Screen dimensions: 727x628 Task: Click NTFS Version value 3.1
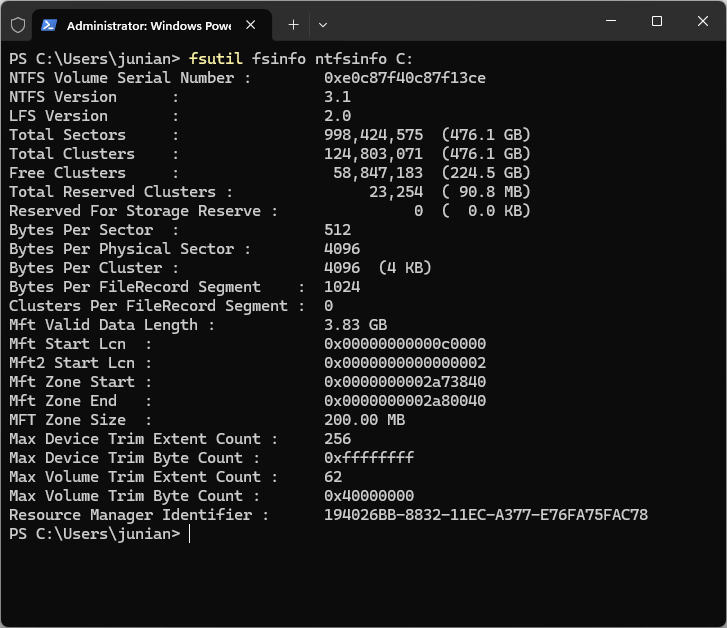point(338,97)
